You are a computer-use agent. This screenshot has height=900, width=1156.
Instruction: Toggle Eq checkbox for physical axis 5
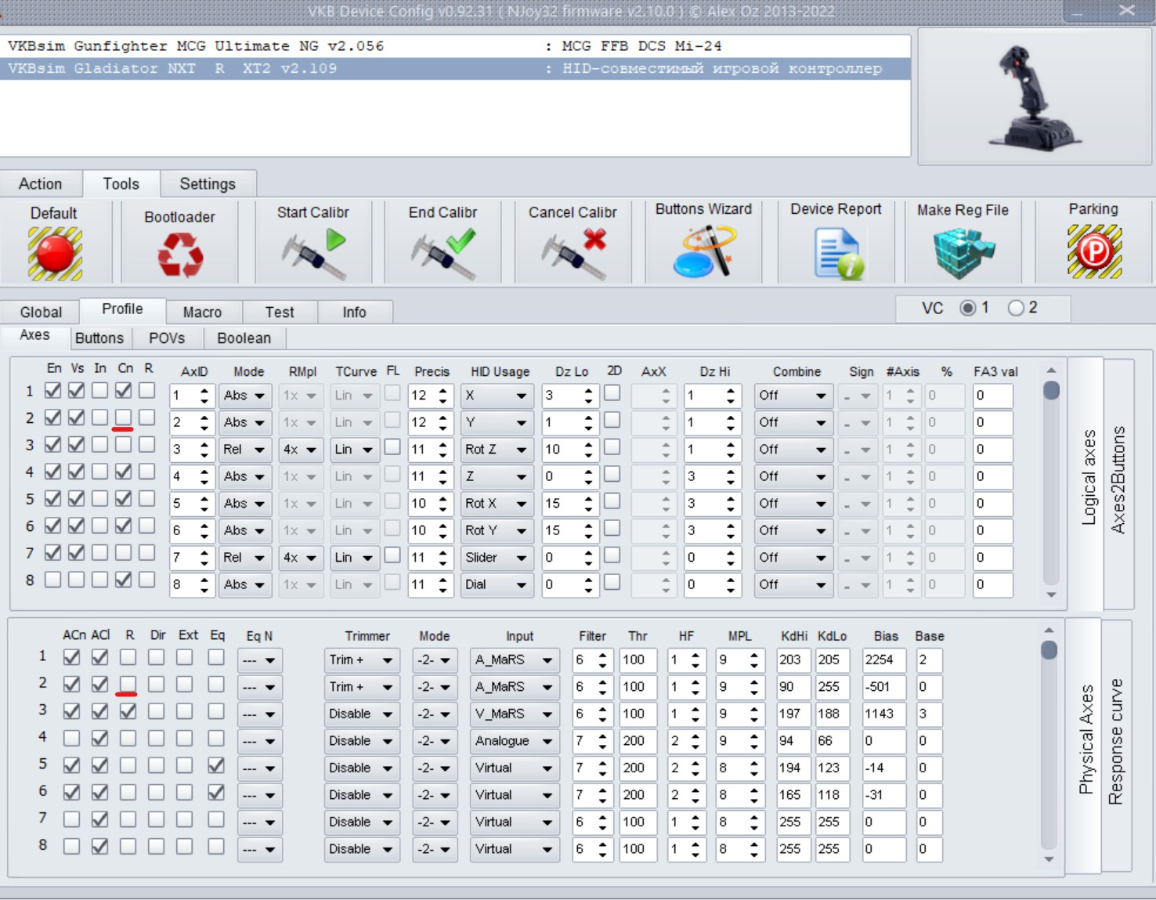(x=216, y=765)
